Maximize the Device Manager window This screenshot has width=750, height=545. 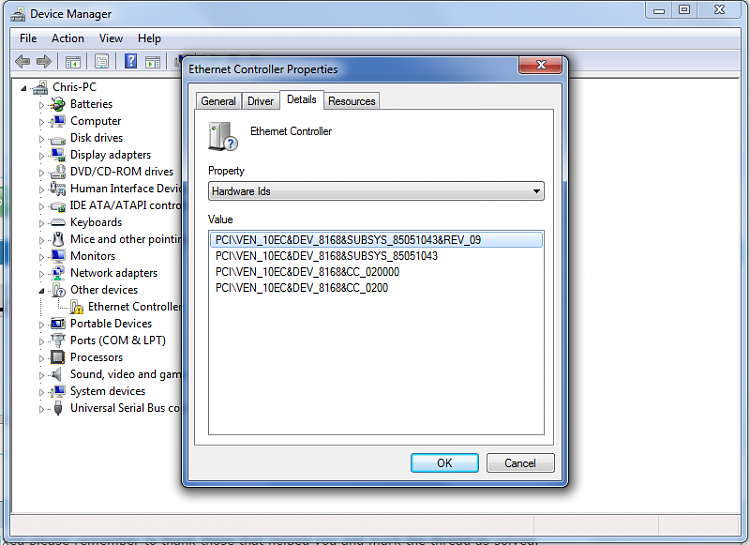click(x=684, y=10)
